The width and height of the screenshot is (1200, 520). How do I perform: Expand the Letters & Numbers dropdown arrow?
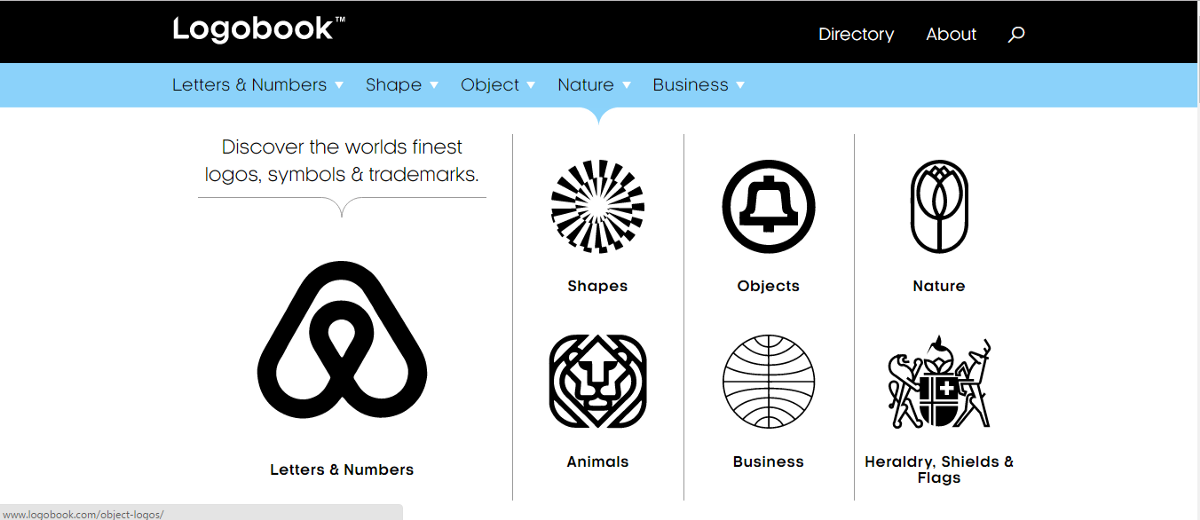coord(339,85)
